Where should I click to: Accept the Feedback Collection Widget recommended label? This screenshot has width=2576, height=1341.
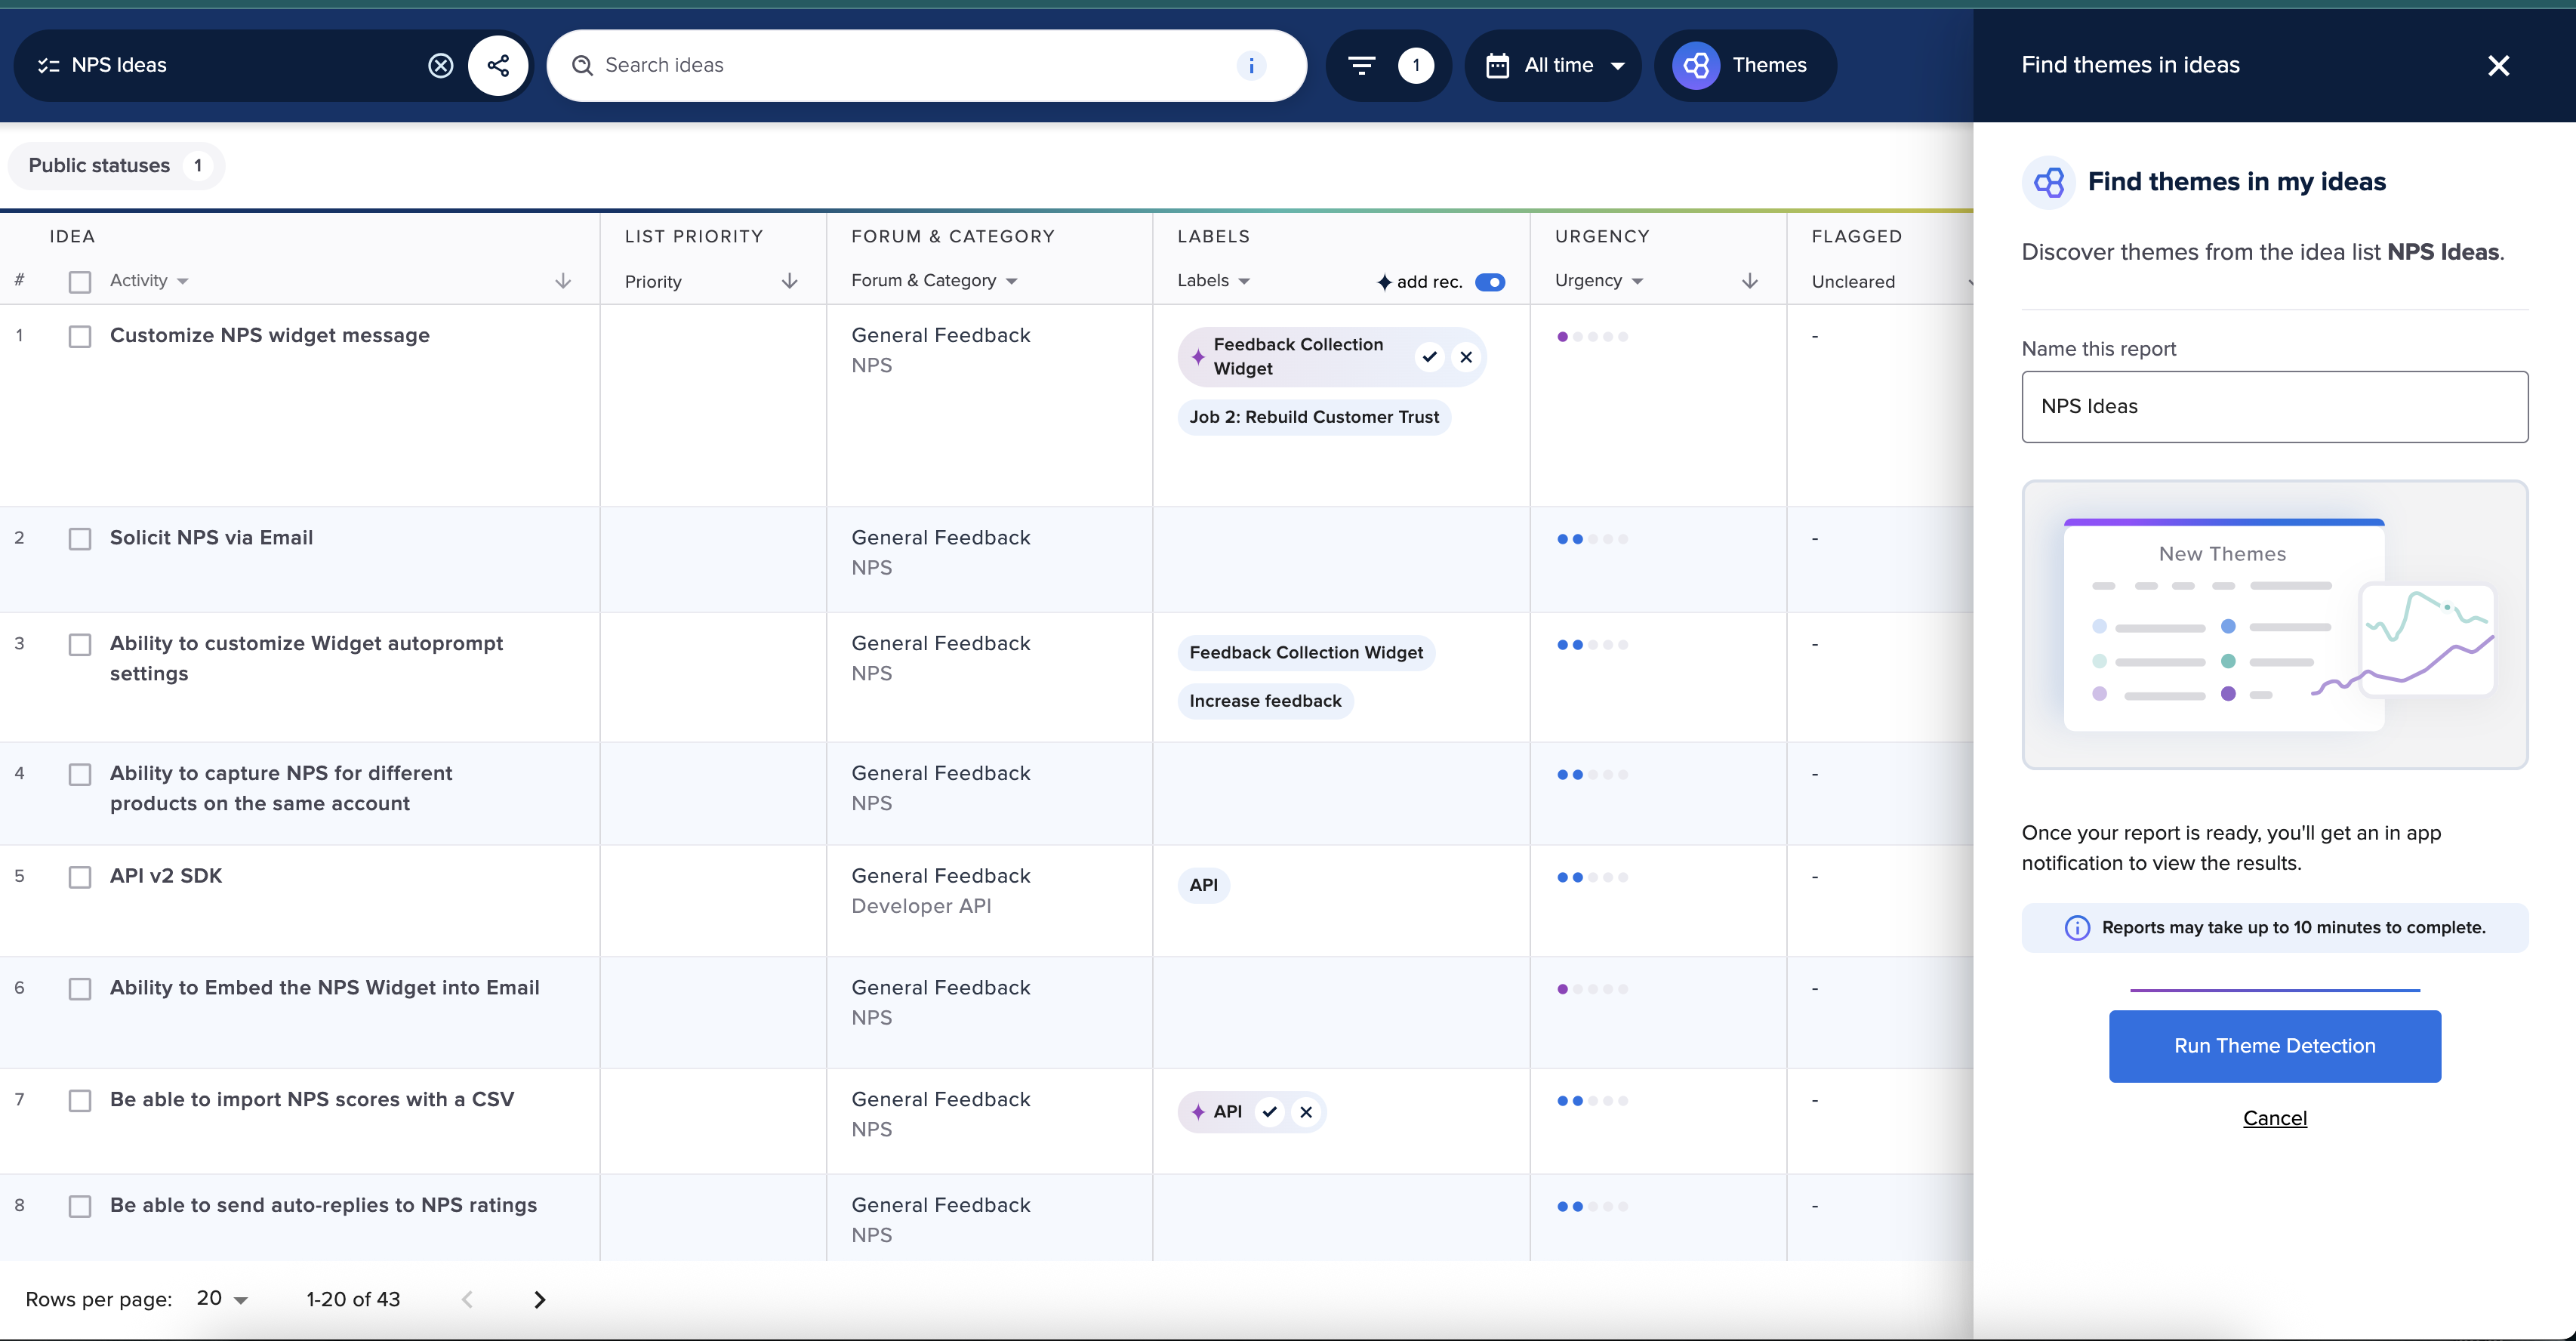click(x=1429, y=356)
